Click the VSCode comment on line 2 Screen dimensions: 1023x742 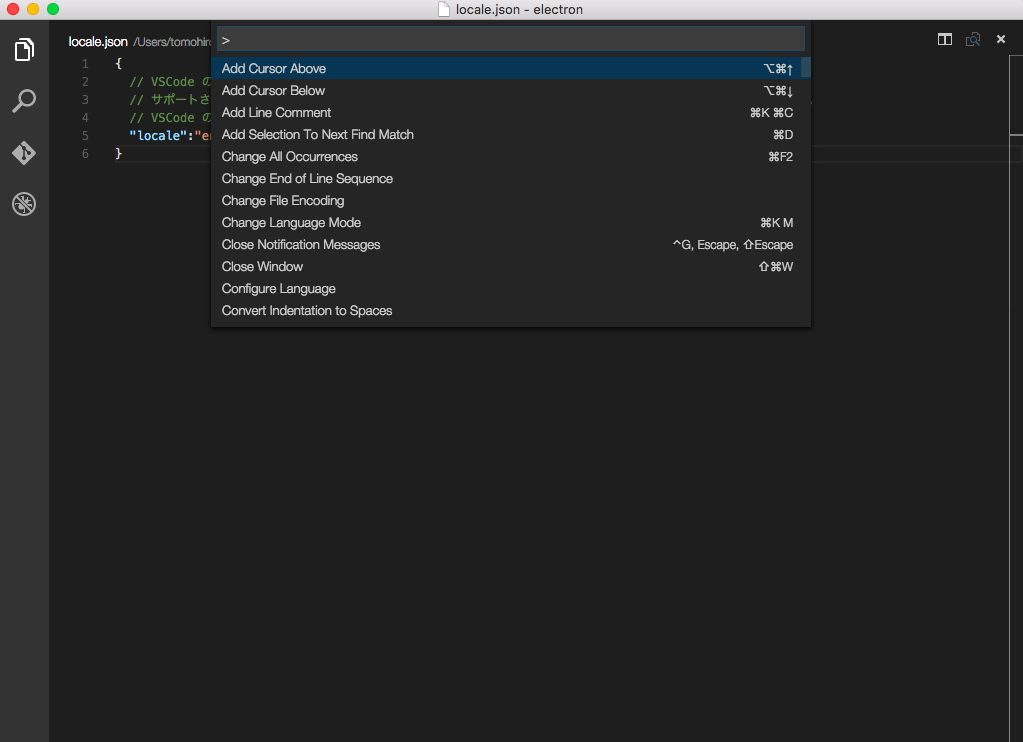click(170, 82)
